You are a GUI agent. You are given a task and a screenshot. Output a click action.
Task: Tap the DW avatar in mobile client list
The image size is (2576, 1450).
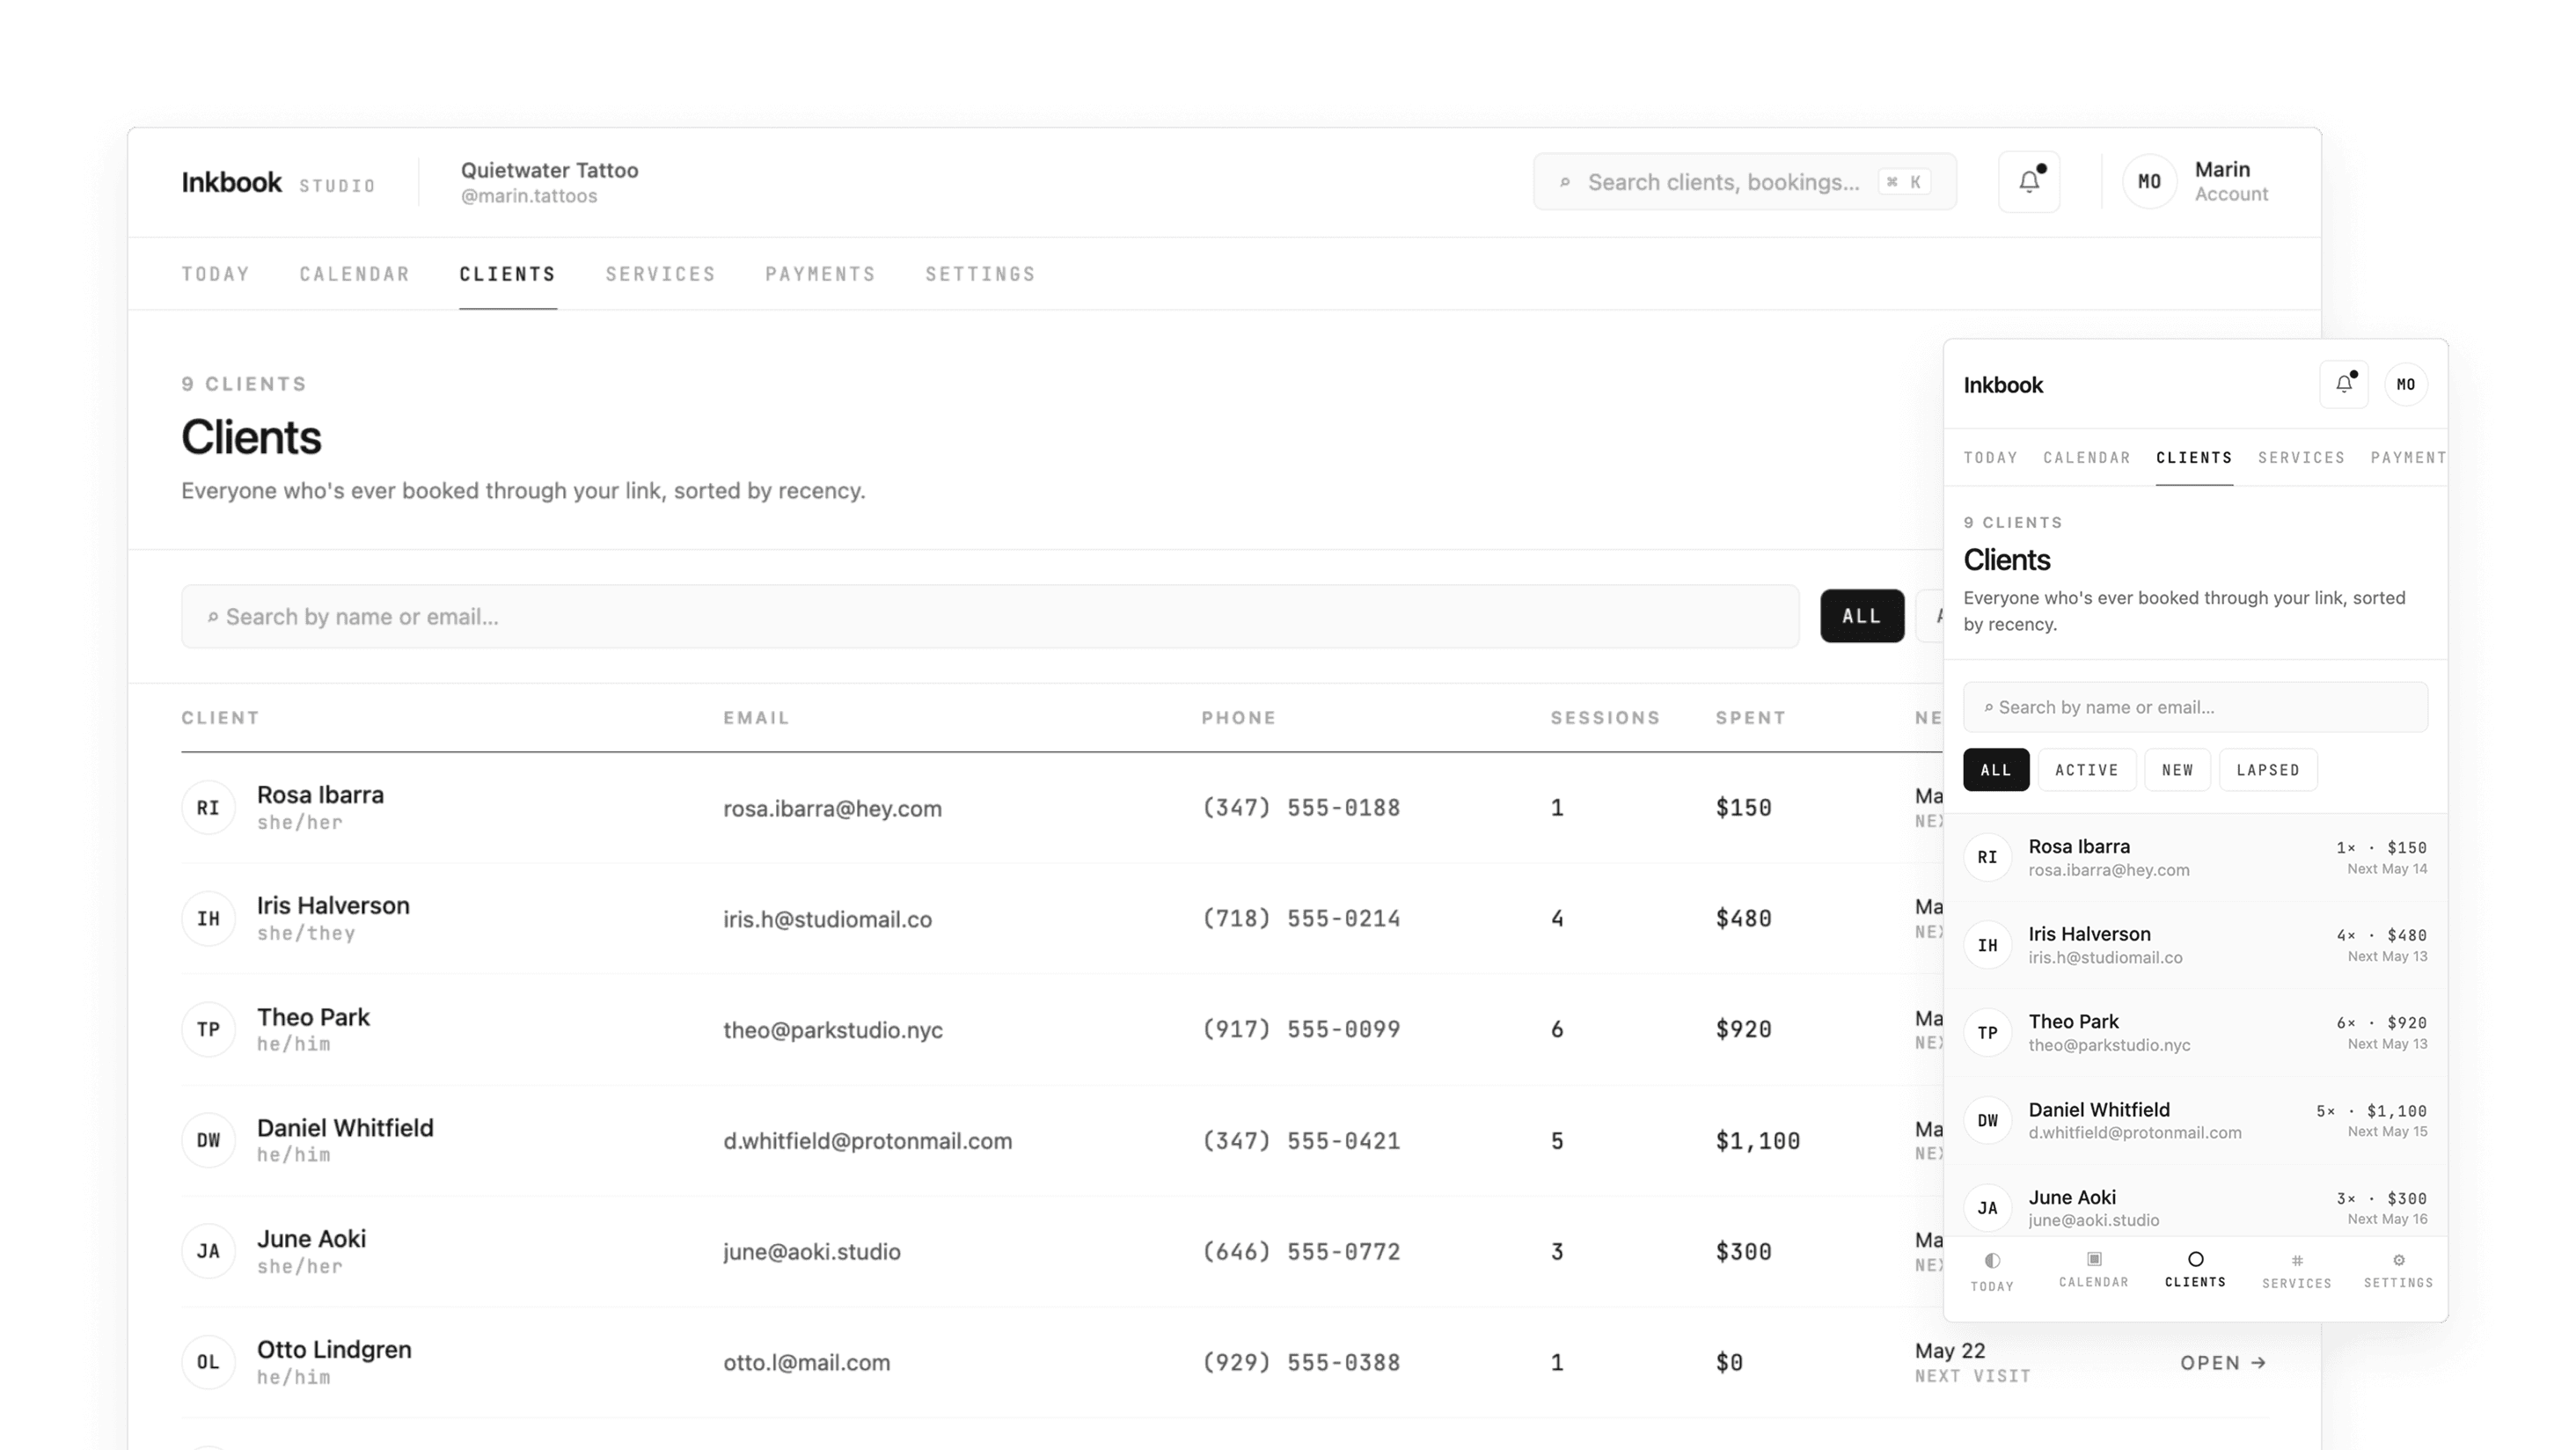click(1988, 1121)
